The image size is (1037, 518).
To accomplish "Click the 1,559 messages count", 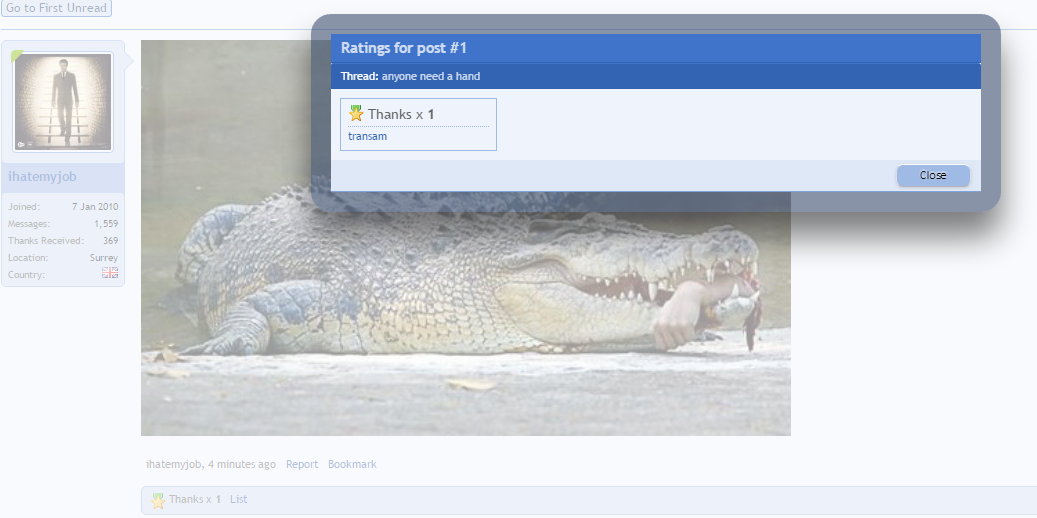I will [106, 223].
